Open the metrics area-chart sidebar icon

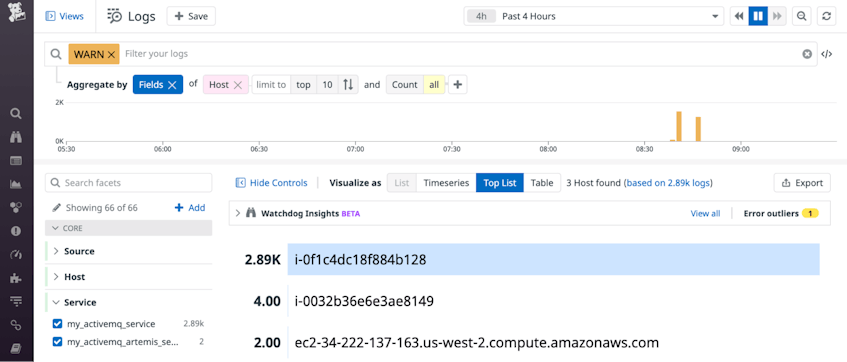point(16,184)
